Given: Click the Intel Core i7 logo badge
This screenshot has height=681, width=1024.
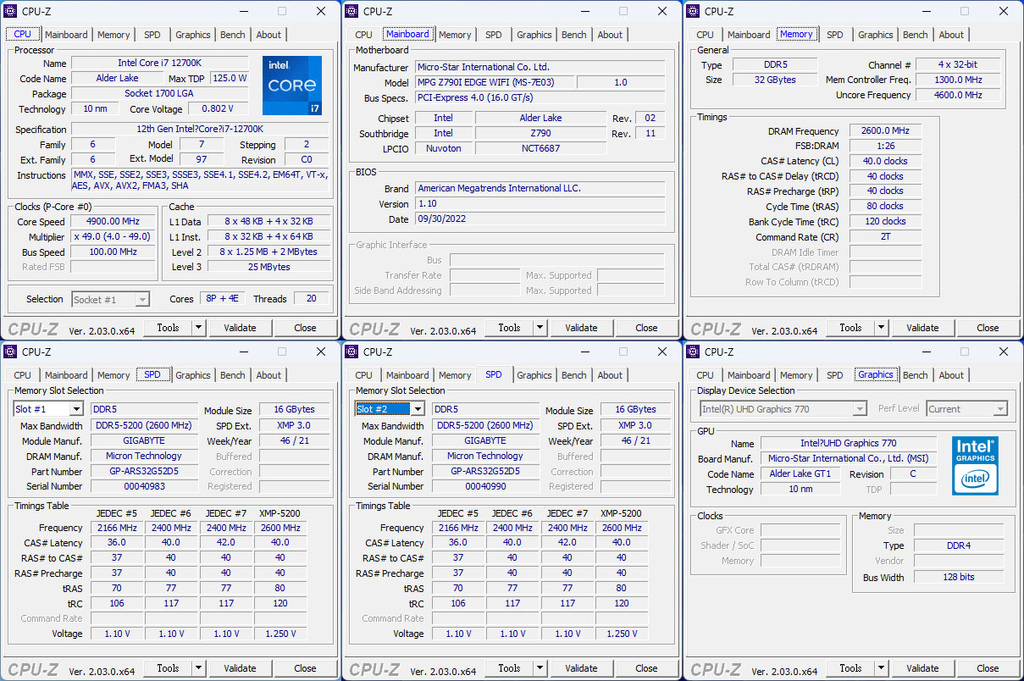Looking at the screenshot, I should 292,86.
